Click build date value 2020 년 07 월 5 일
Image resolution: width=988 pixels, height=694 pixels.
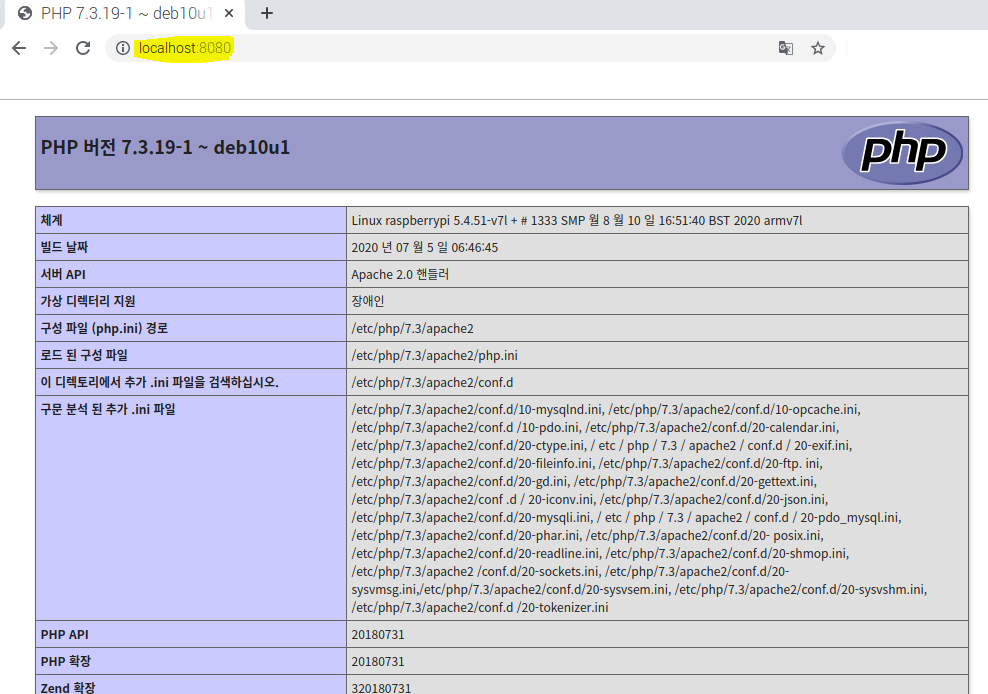click(x=425, y=247)
